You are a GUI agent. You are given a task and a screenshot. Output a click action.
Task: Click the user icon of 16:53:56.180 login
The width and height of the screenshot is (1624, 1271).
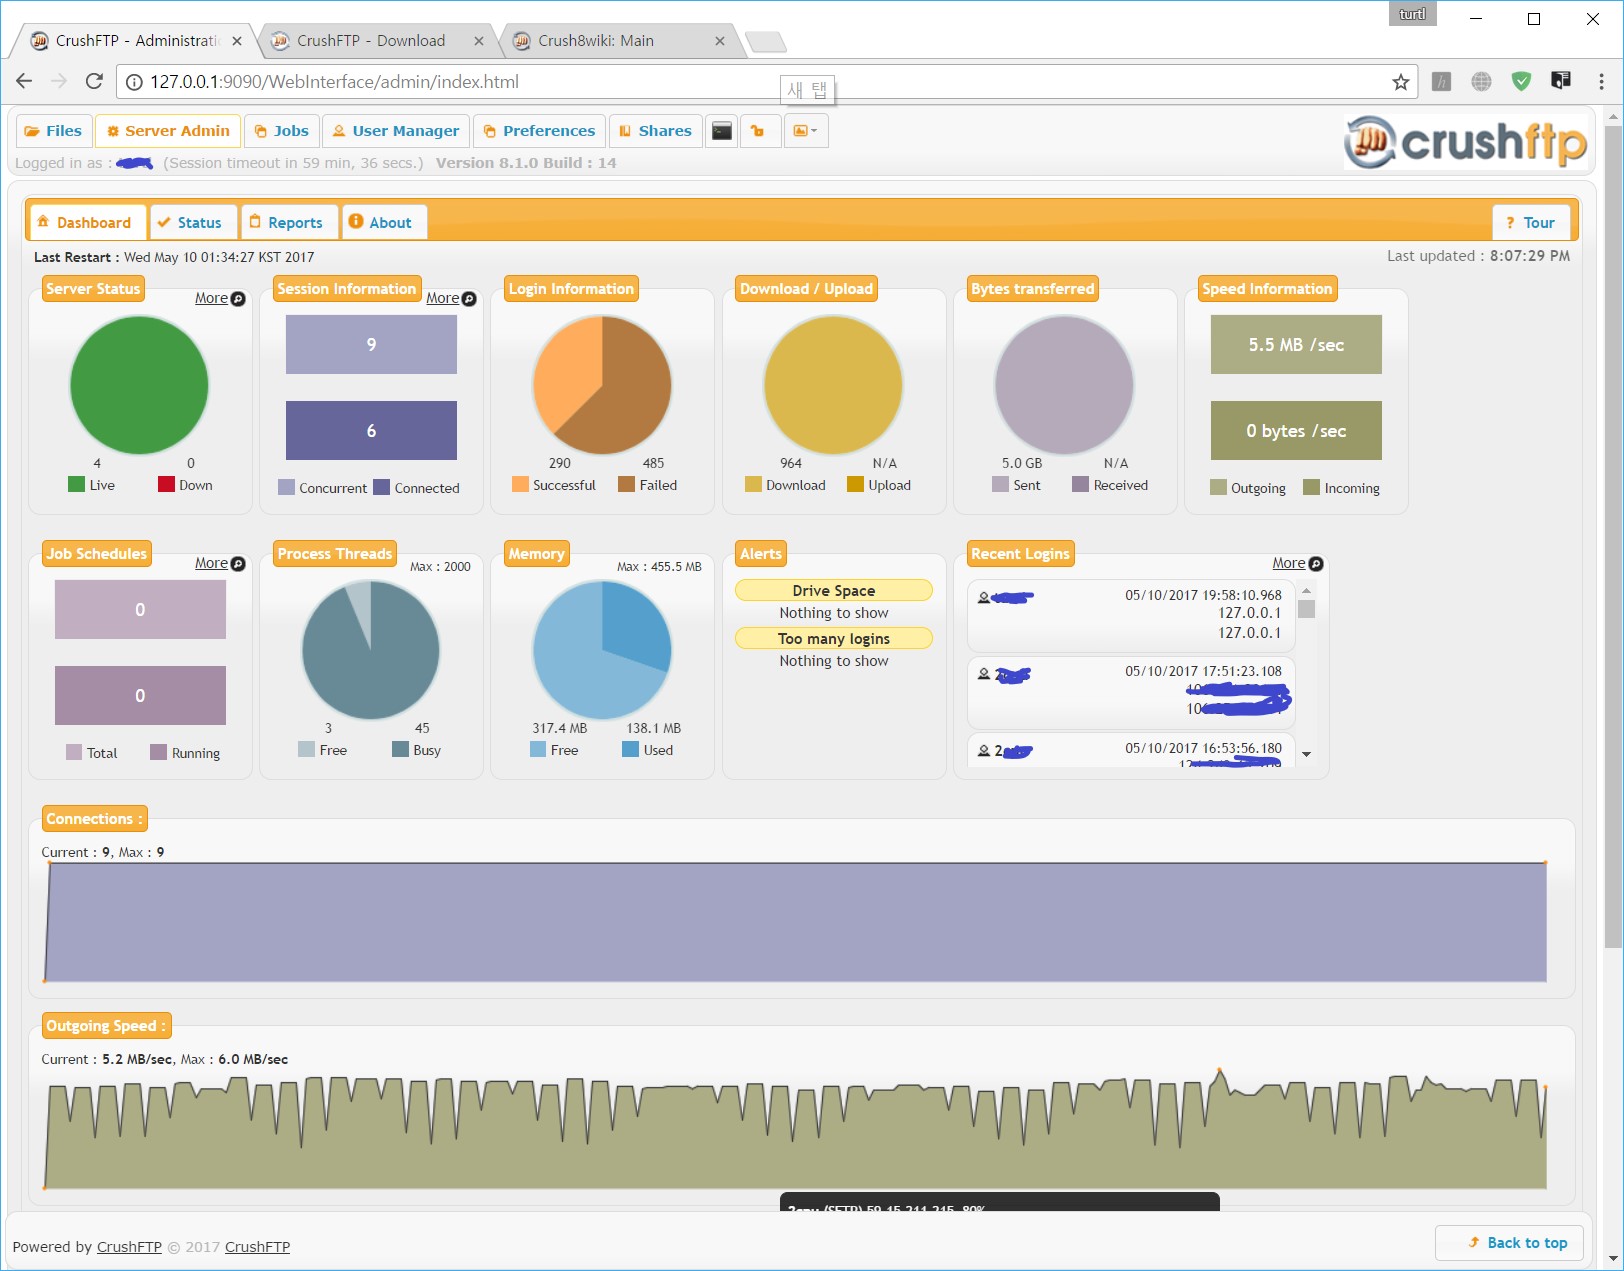tap(984, 750)
